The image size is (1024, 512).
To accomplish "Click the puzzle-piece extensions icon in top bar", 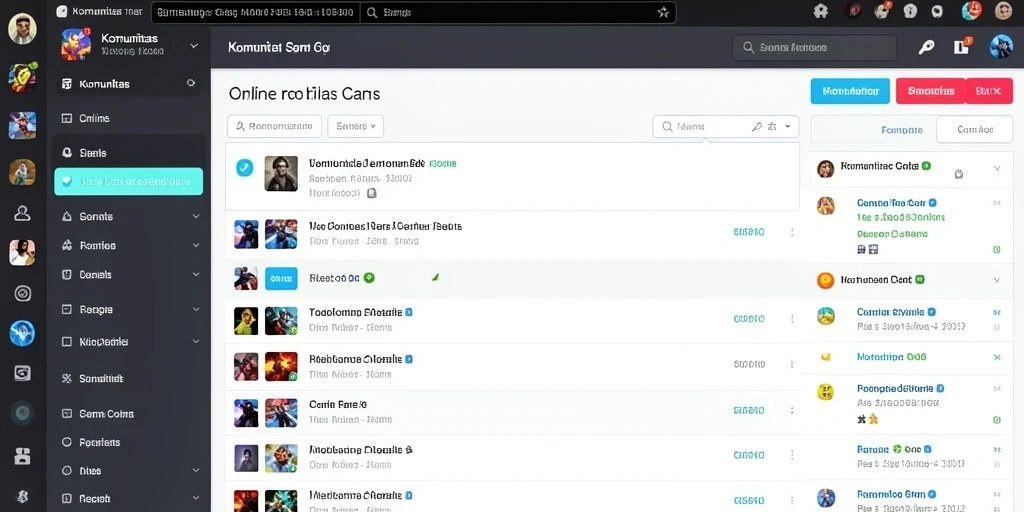I will 821,11.
